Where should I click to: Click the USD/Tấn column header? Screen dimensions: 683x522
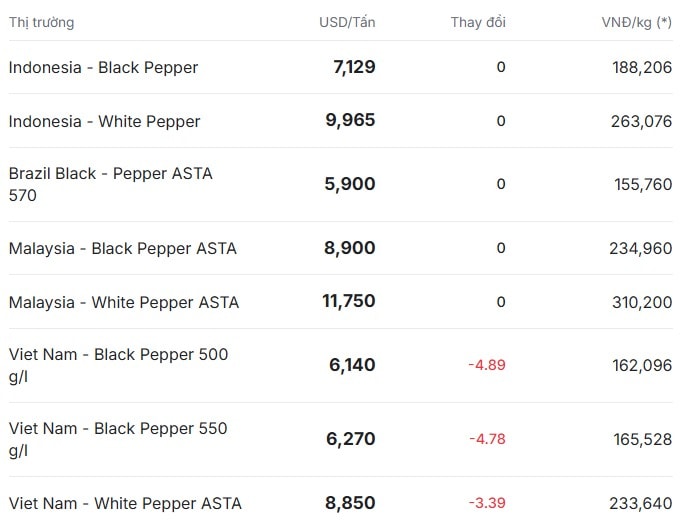(x=347, y=22)
